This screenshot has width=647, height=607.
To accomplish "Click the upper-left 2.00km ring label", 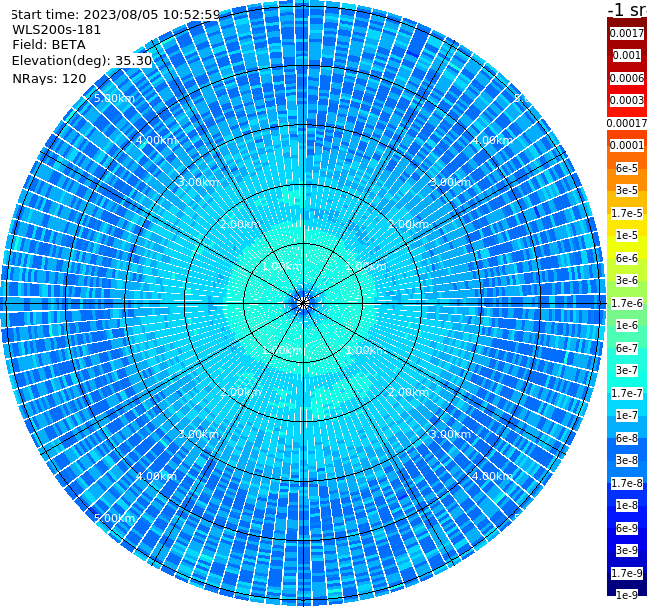I will click(x=240, y=224).
